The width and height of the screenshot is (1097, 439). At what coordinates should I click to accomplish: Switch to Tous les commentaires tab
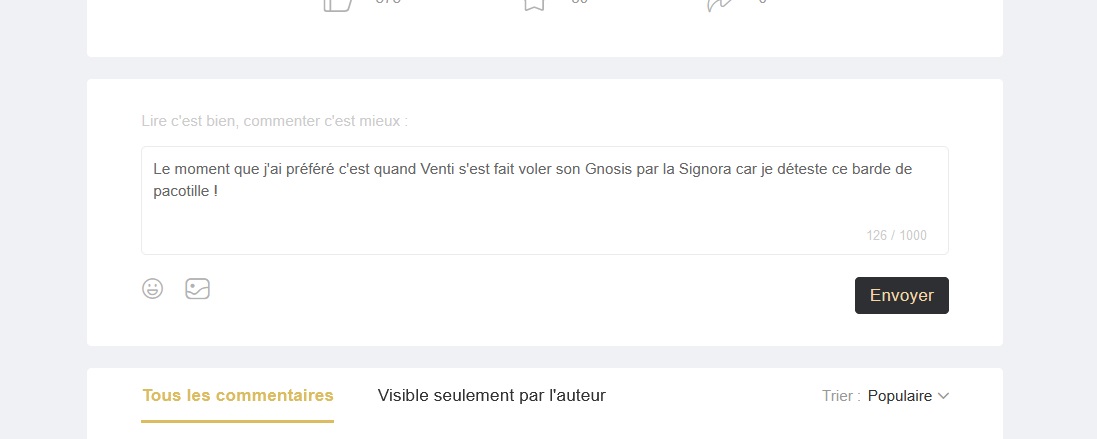coord(238,396)
